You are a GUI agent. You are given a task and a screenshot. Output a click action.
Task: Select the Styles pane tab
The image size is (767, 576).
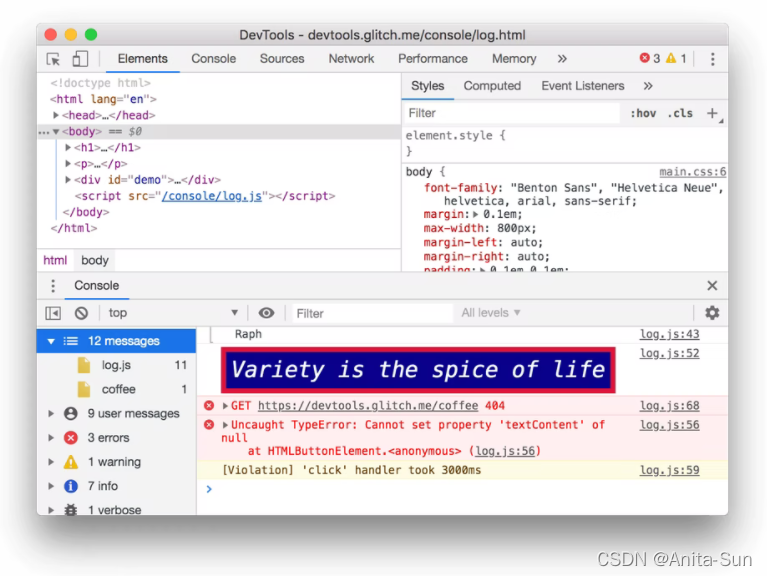coord(428,86)
